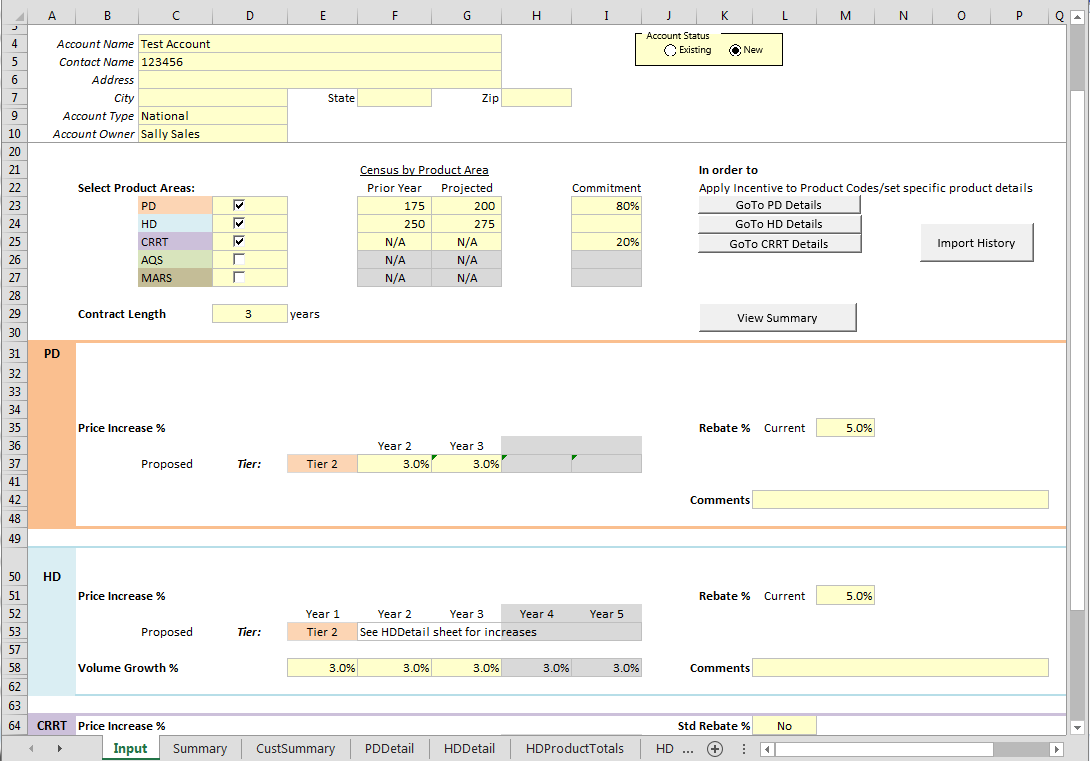Click the New Sheet plus icon
The height and width of the screenshot is (761, 1090).
pos(715,748)
